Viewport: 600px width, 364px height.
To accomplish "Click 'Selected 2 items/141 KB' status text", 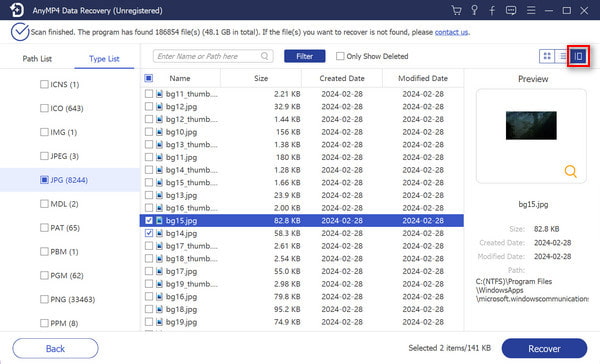I will click(x=450, y=348).
